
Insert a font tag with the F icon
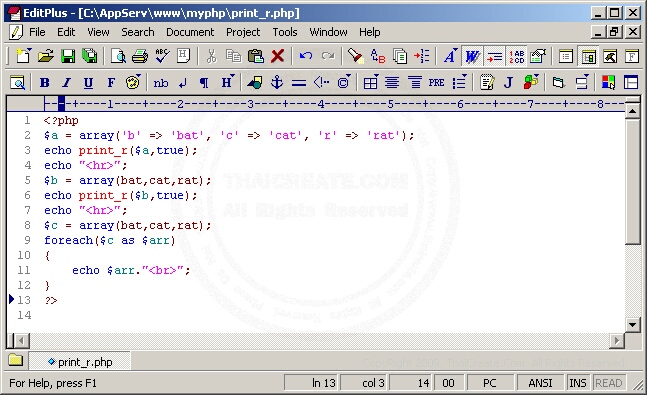111,83
